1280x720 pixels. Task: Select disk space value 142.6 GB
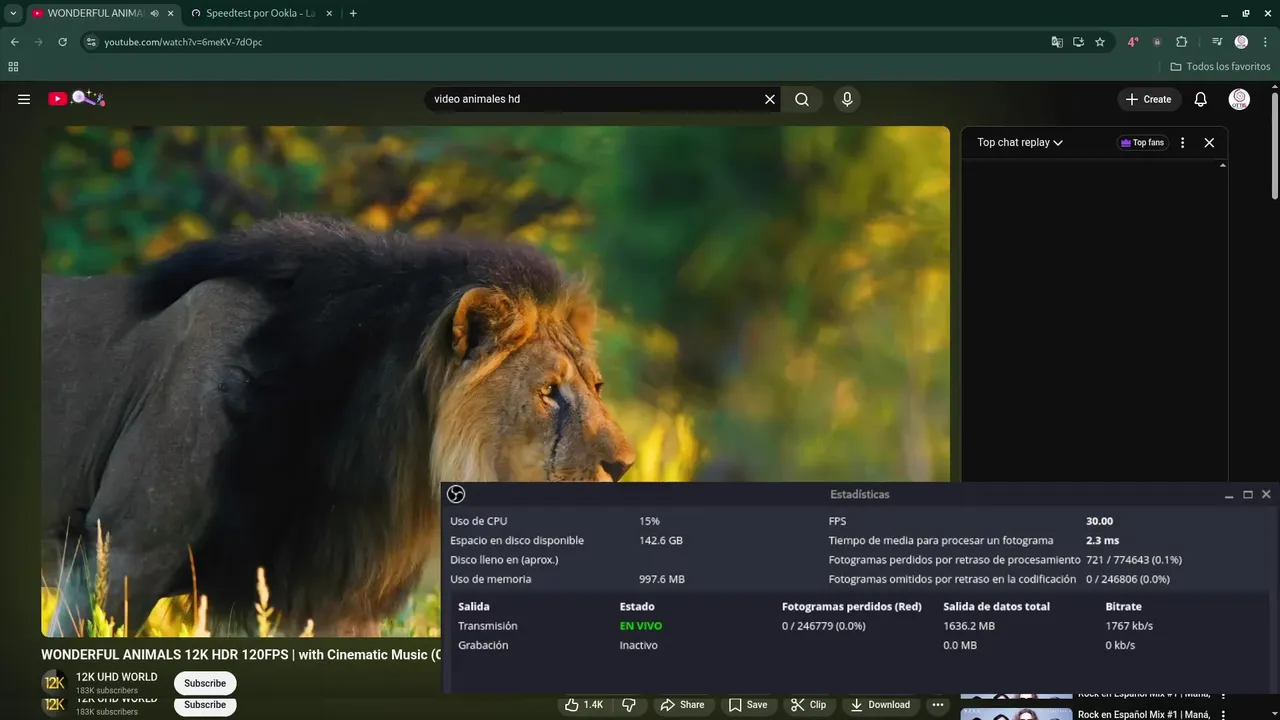(x=661, y=540)
